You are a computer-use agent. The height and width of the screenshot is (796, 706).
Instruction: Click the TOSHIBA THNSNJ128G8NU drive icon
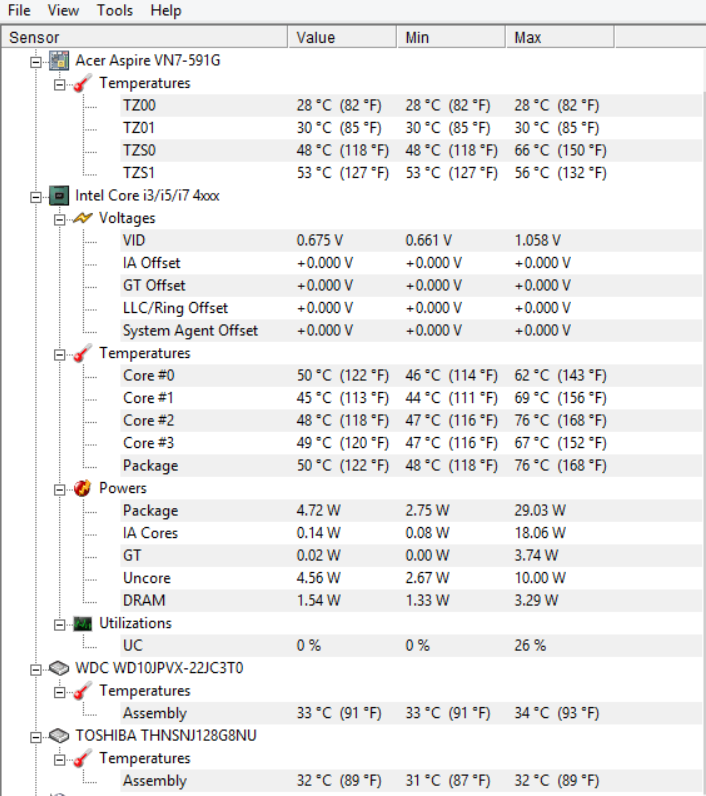(59, 736)
